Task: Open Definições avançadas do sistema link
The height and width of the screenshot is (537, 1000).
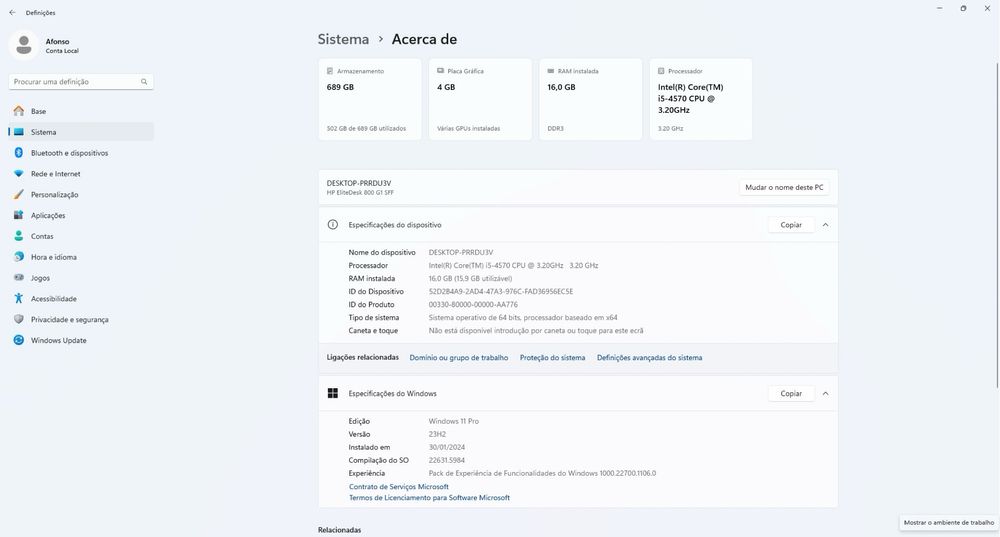Action: click(x=649, y=357)
